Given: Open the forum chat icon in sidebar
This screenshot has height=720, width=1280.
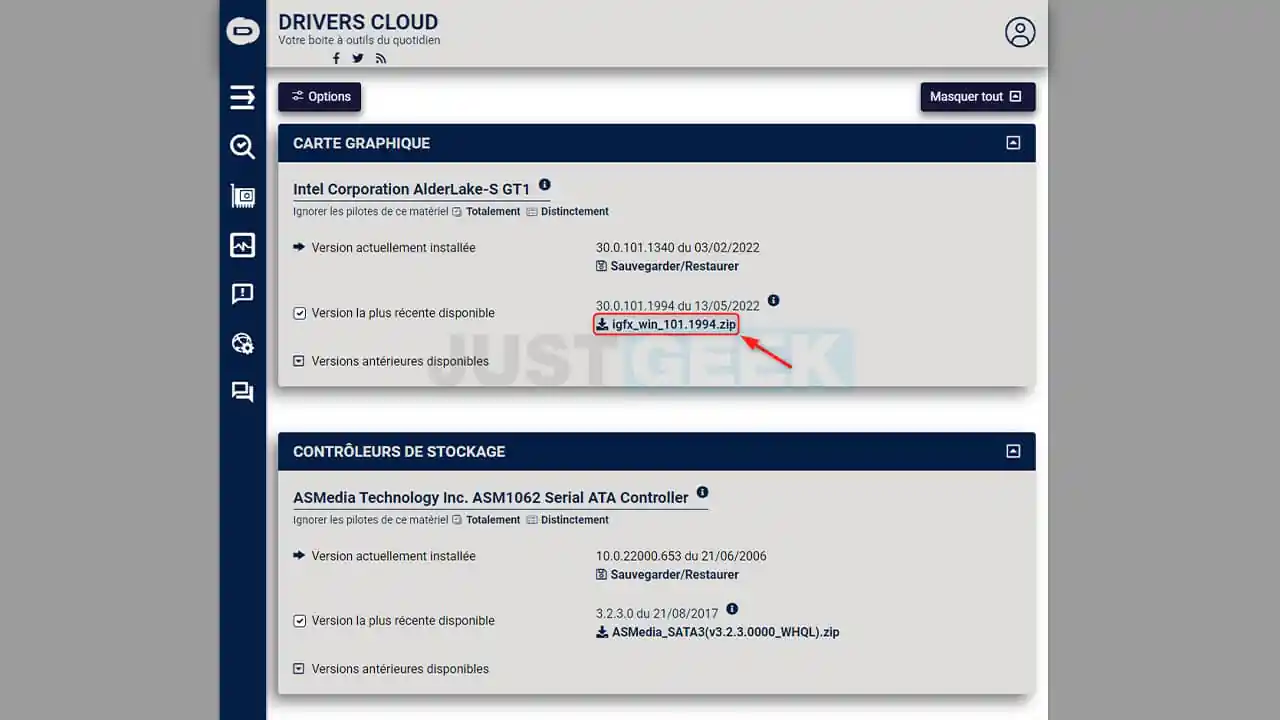Looking at the screenshot, I should click(242, 392).
